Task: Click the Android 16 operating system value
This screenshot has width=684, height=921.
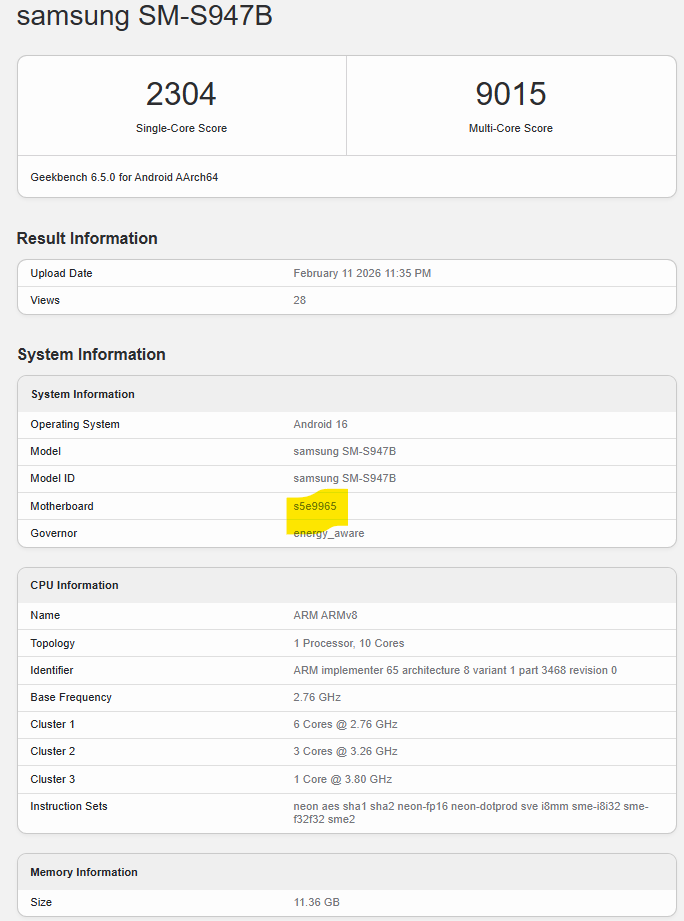Action: [319, 424]
